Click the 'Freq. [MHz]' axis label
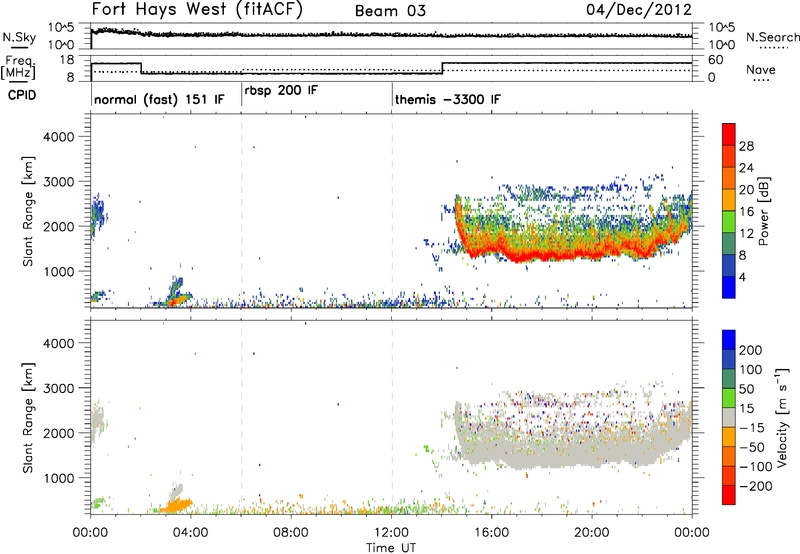This screenshot has height=554, width=800. 19,67
